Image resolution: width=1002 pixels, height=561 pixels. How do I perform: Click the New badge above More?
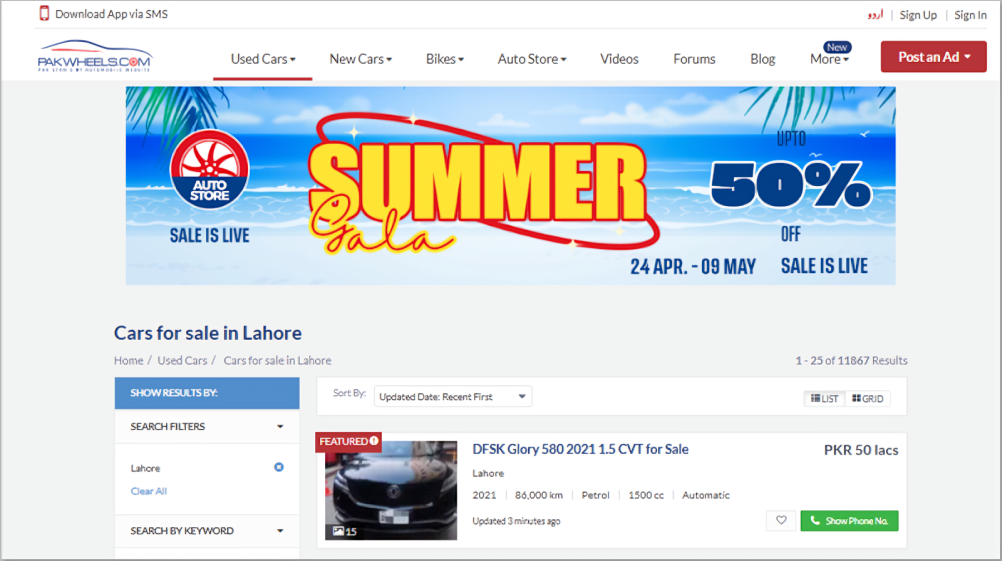pos(837,47)
